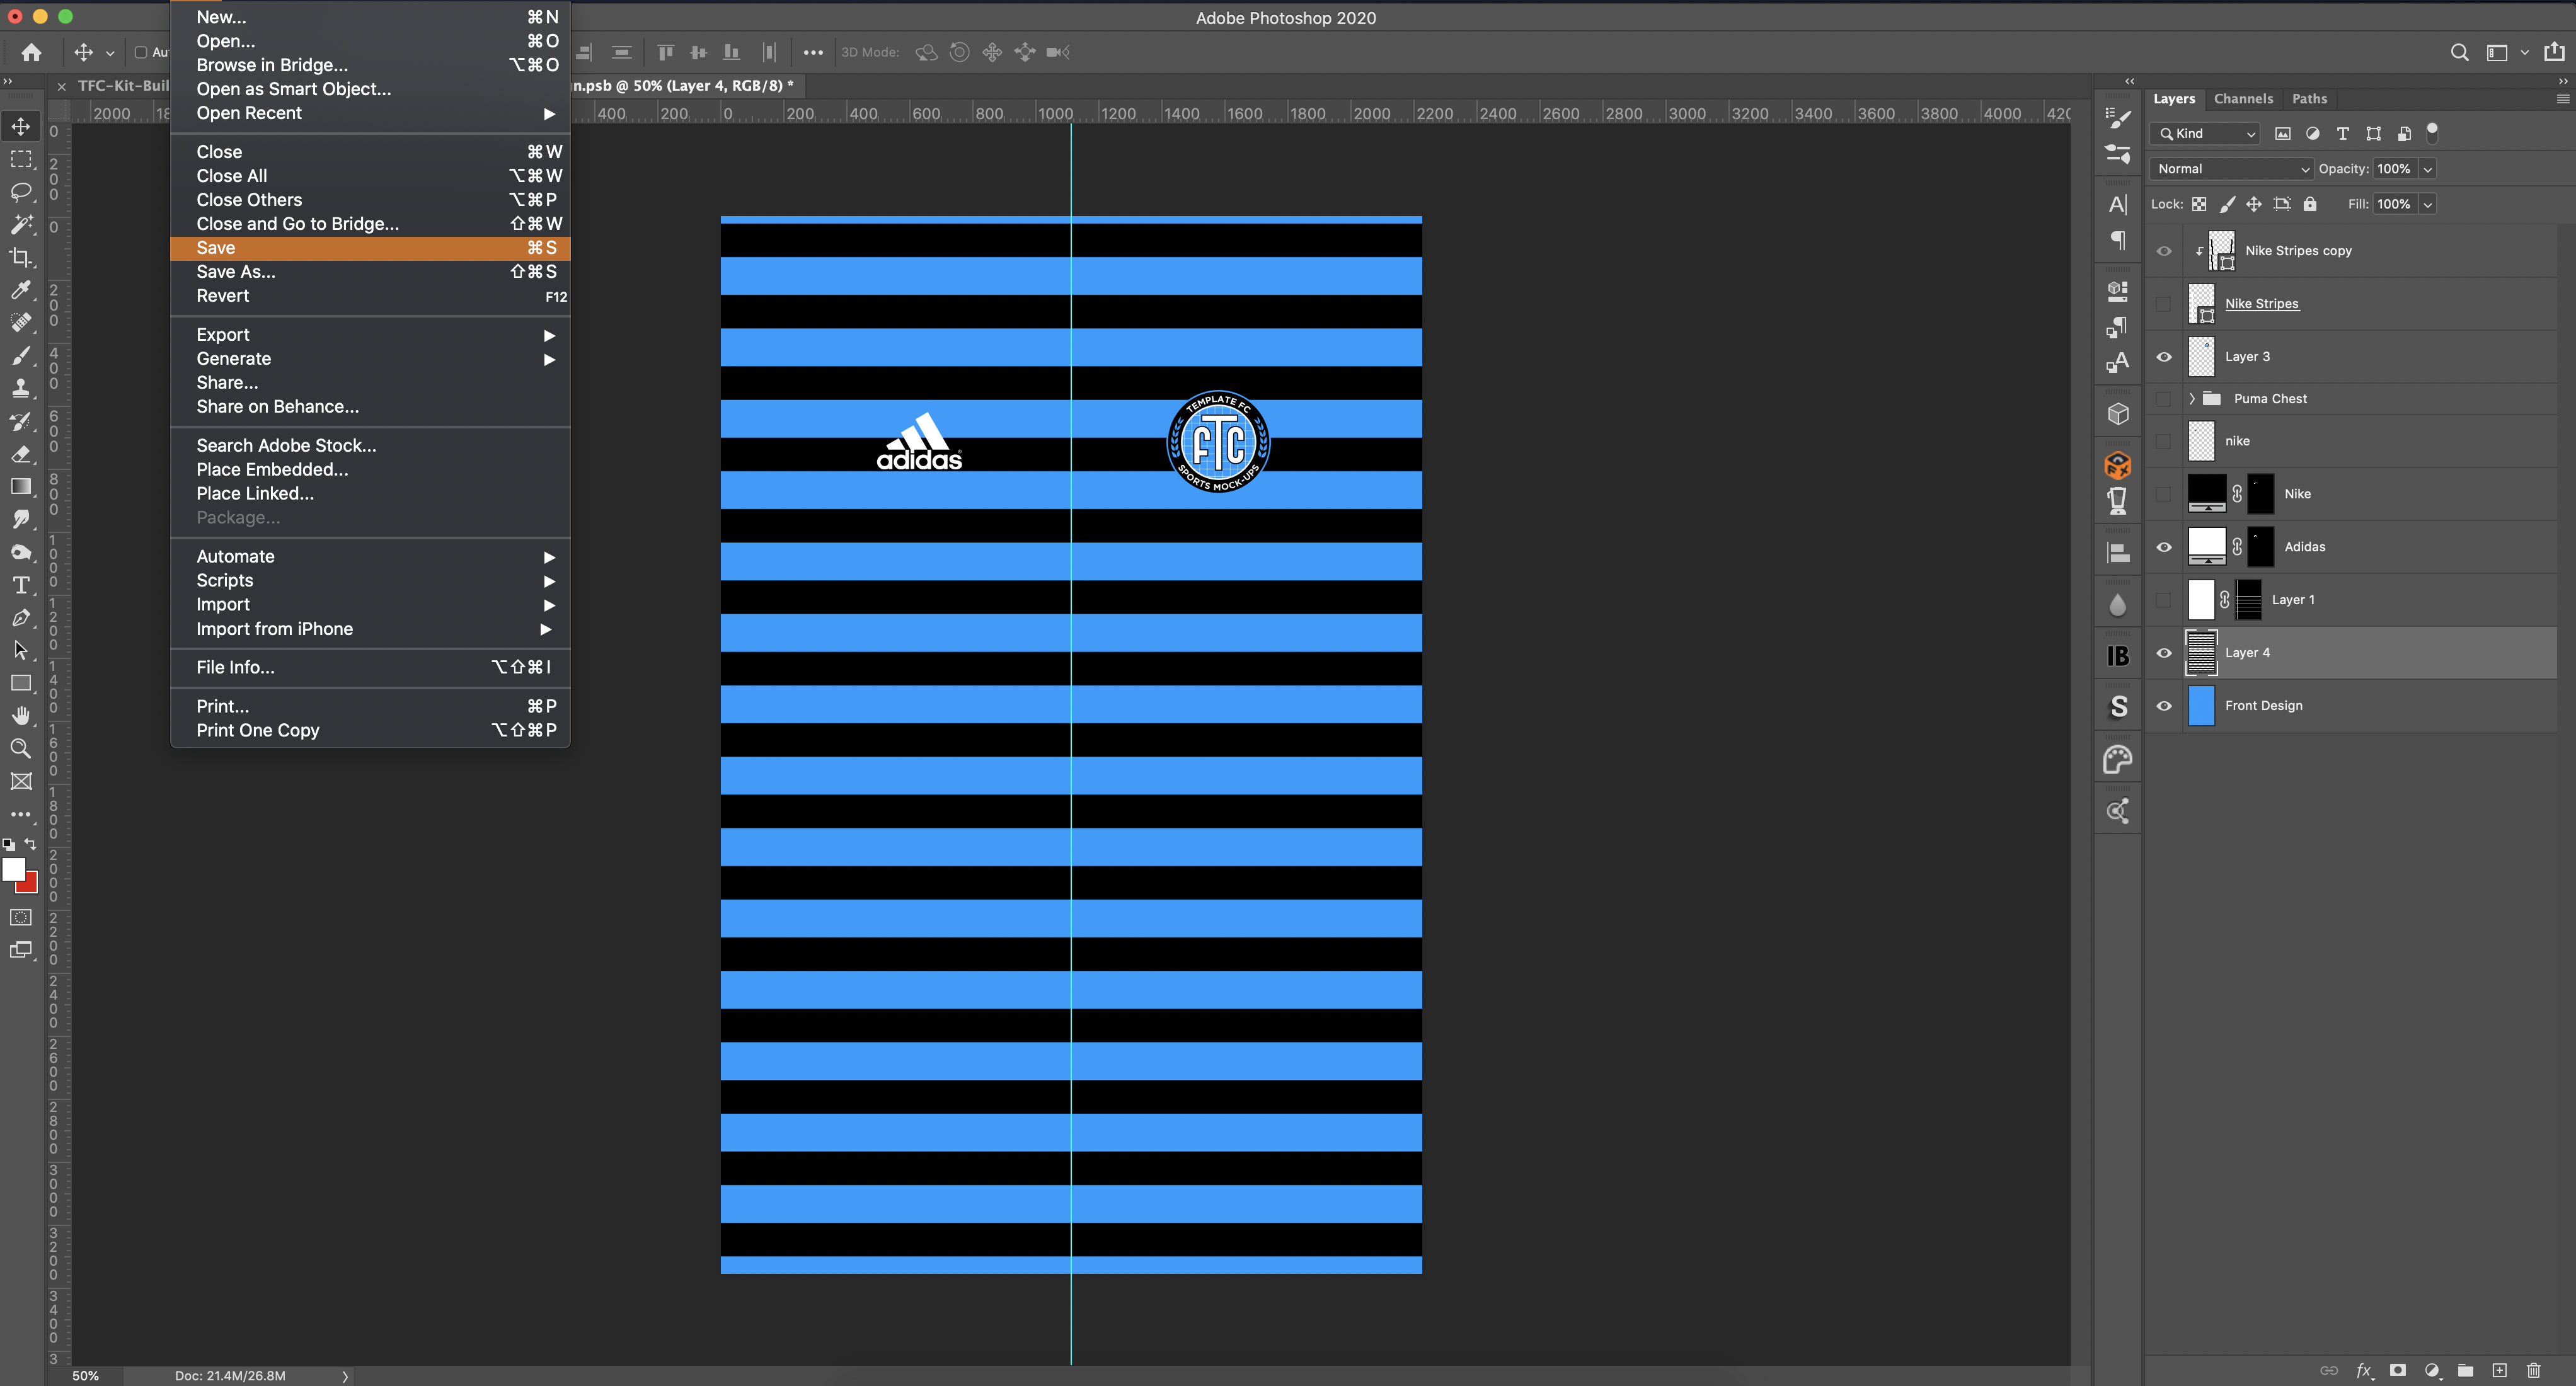Click the Layer 4 thumbnail

[2201, 652]
